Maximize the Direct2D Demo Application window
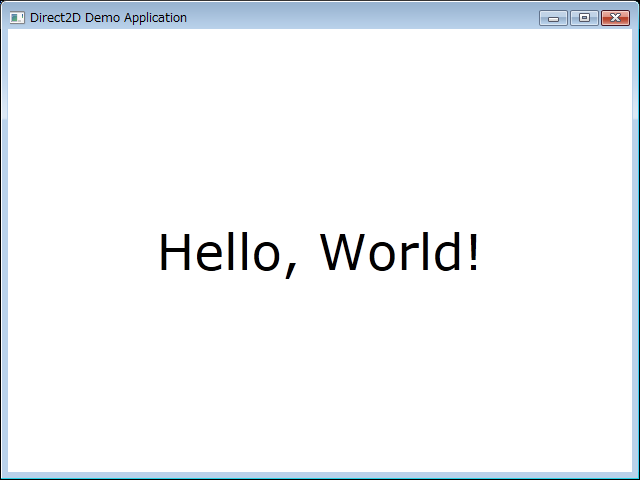Image resolution: width=640 pixels, height=480 pixels. [584, 17]
